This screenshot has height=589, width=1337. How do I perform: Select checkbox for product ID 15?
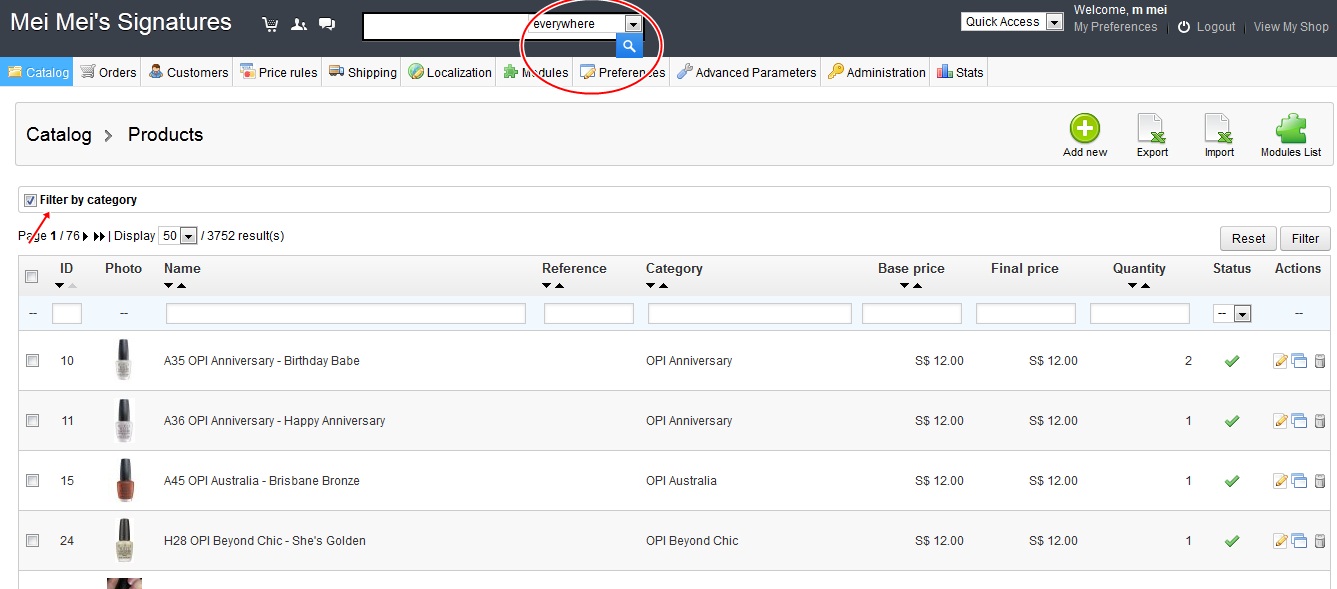pyautogui.click(x=32, y=480)
